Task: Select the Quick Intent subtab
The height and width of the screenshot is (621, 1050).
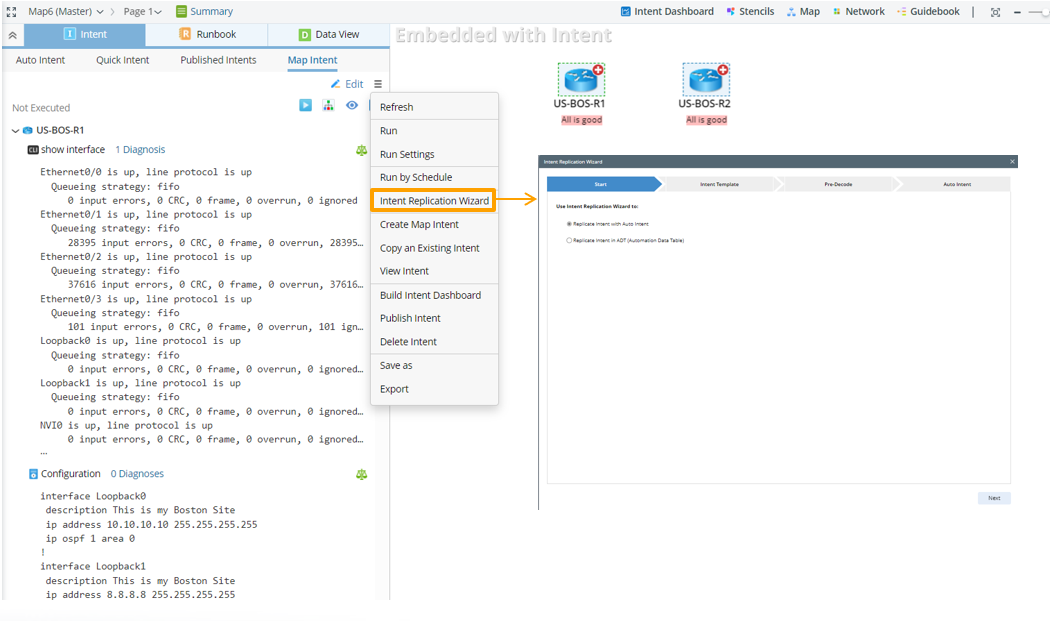Action: 123,60
